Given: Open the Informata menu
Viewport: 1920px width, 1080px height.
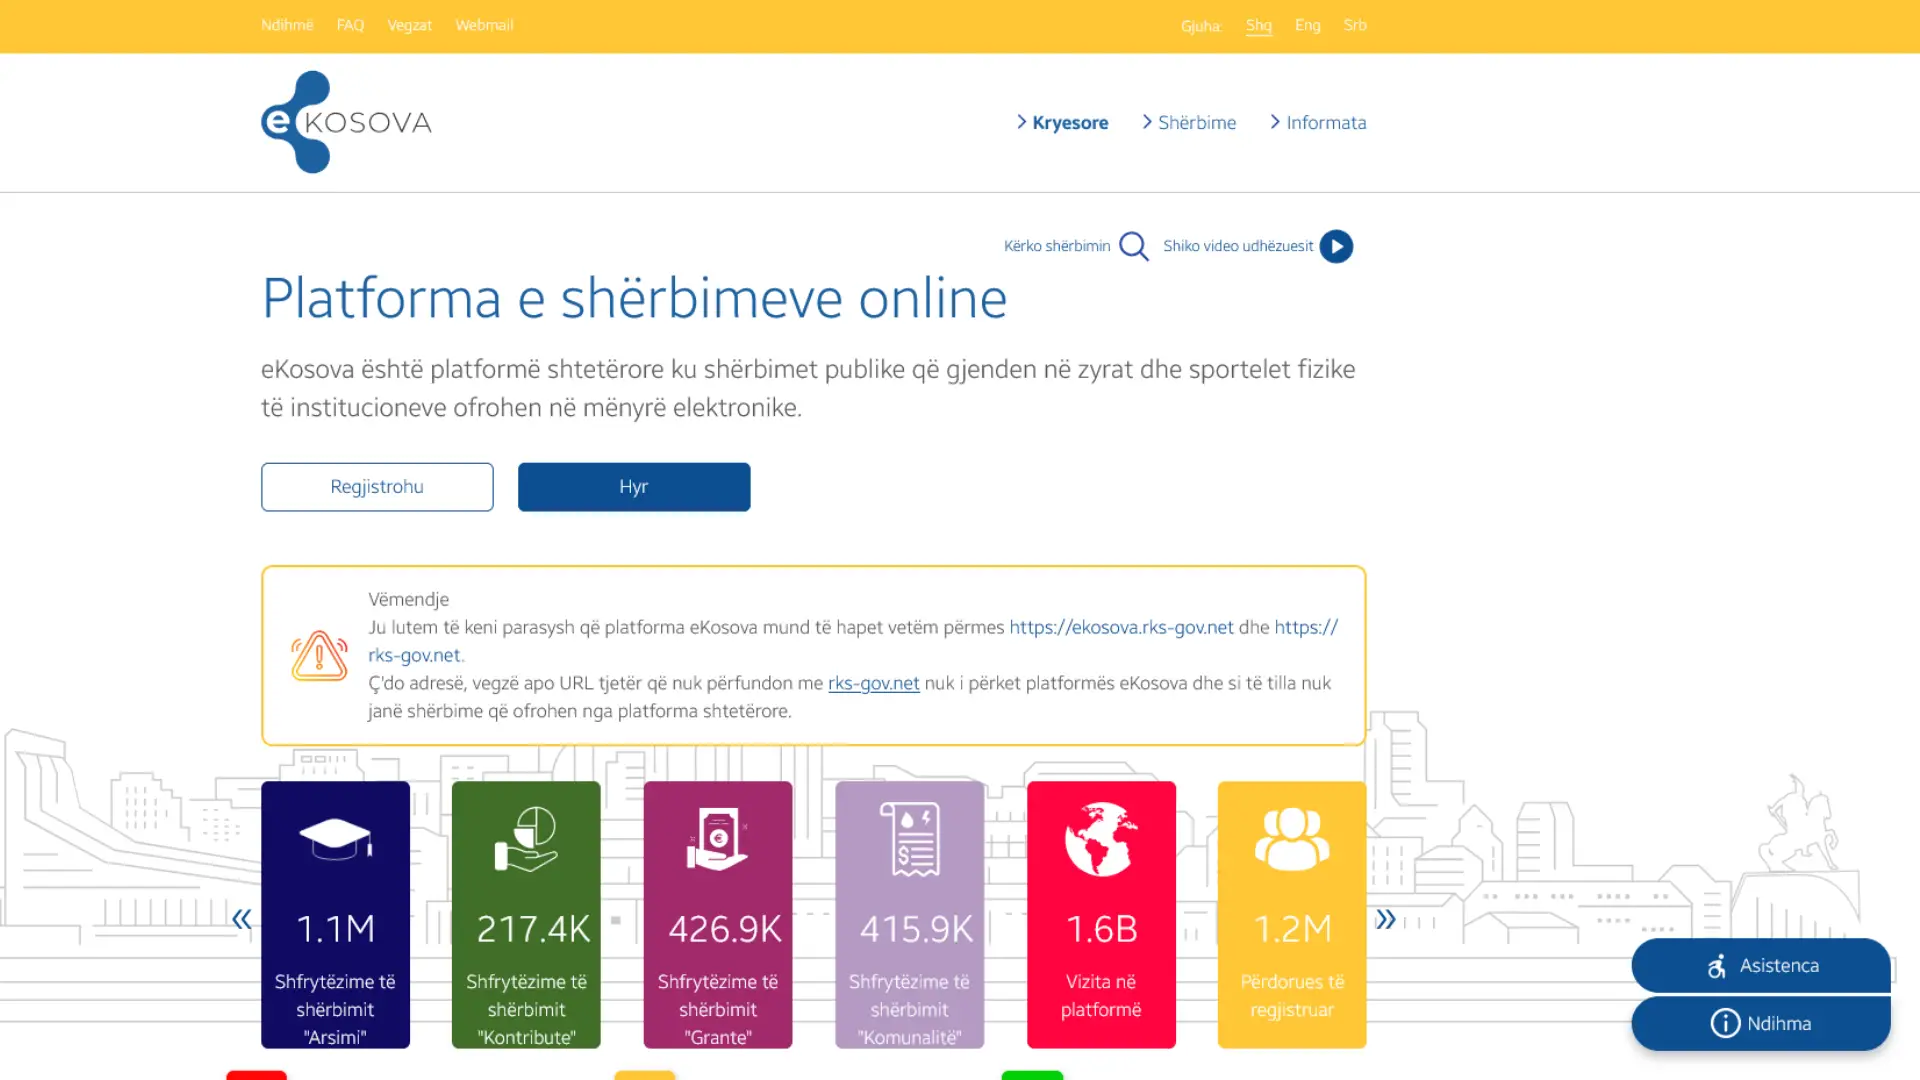Looking at the screenshot, I should coord(1318,122).
